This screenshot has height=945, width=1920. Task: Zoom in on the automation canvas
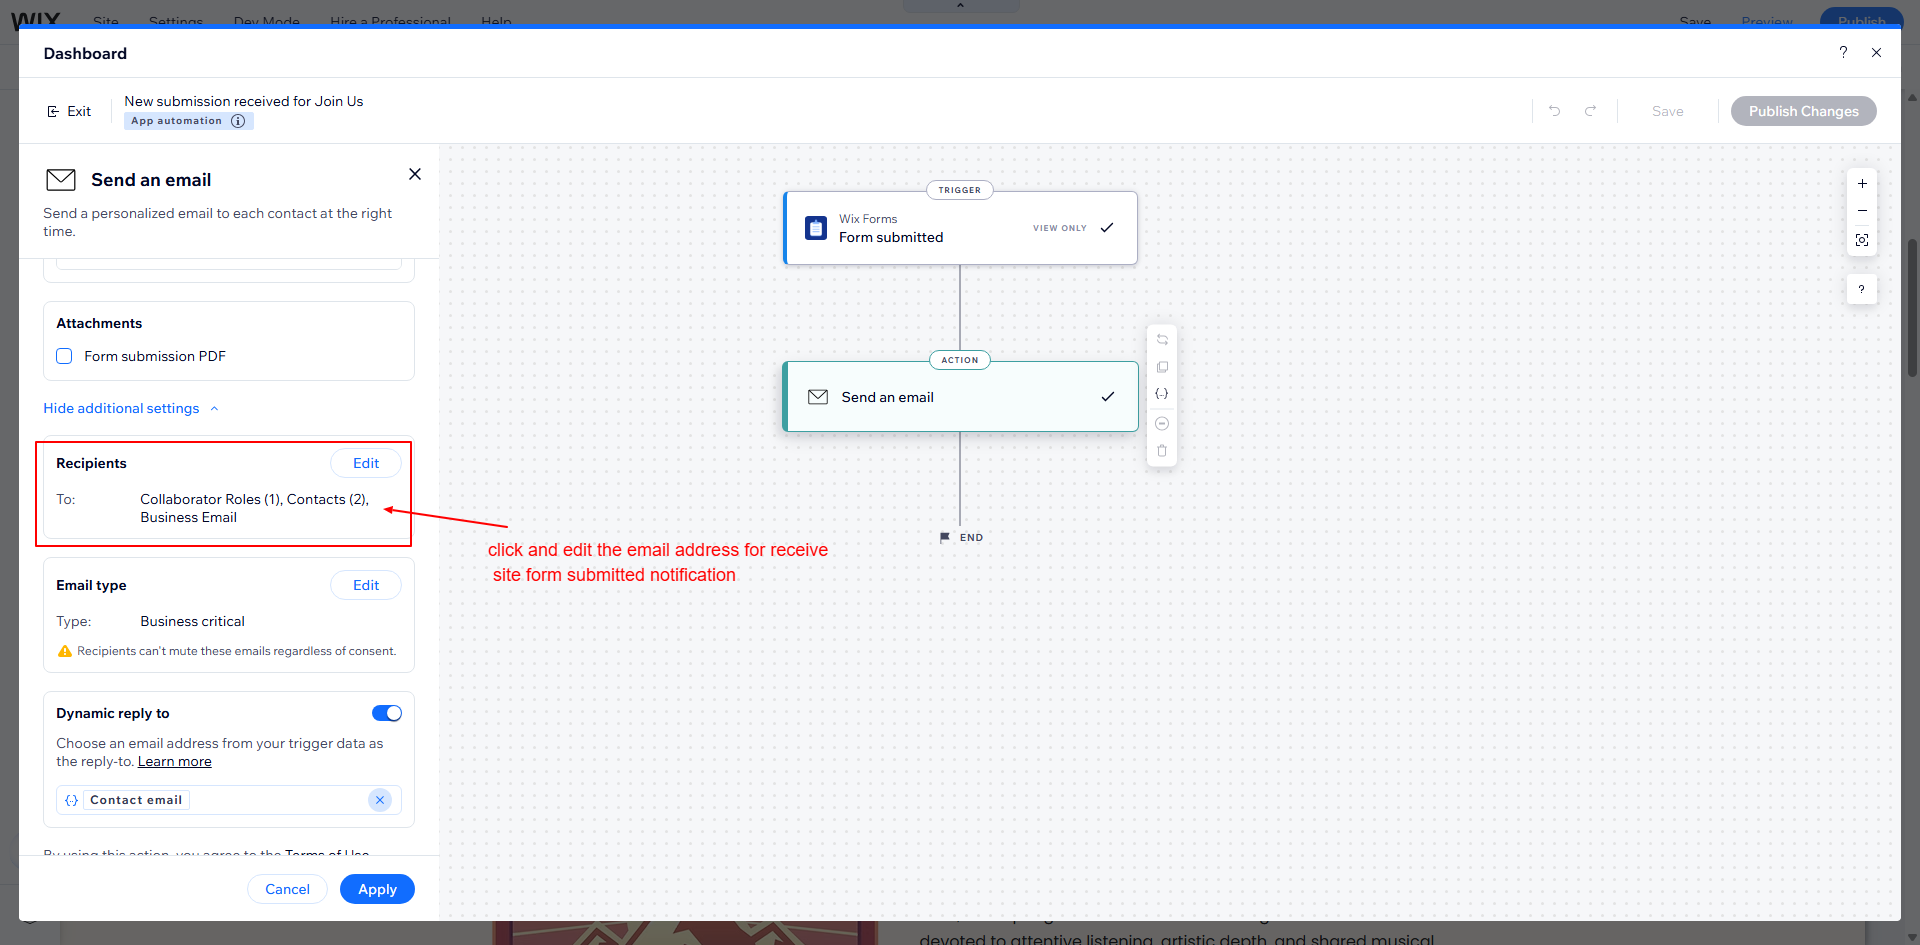(1862, 184)
